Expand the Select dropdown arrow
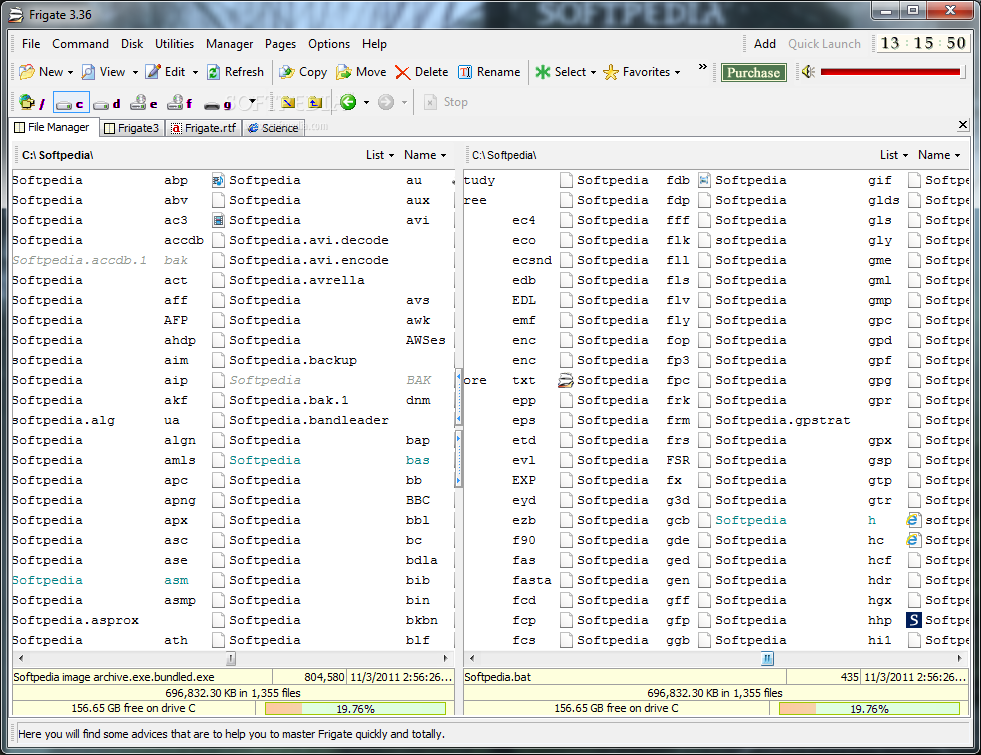The image size is (981, 755). click(x=593, y=73)
